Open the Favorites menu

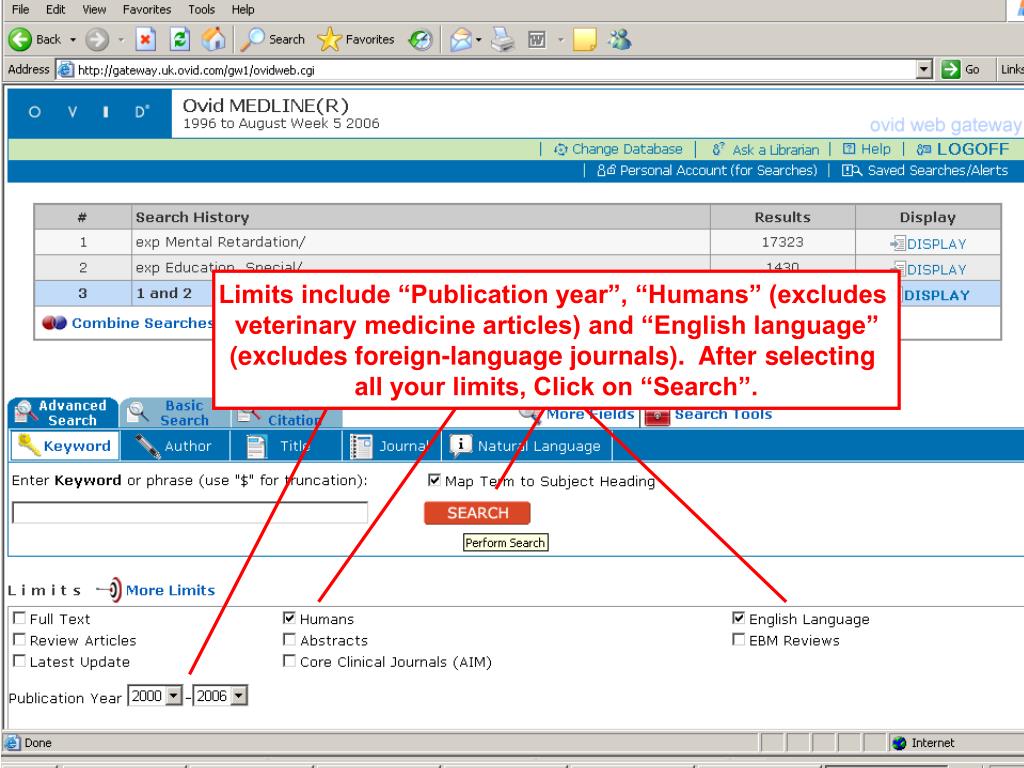147,9
